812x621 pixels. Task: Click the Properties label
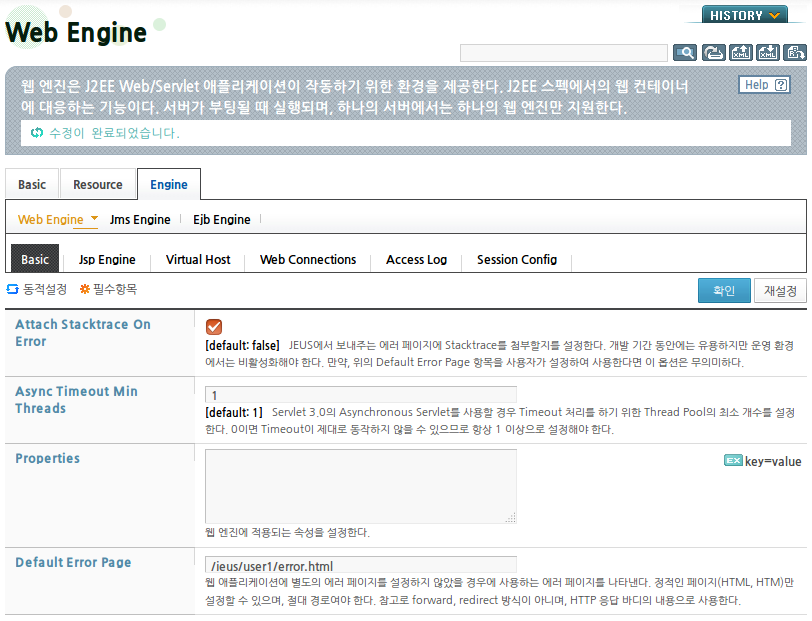point(48,458)
